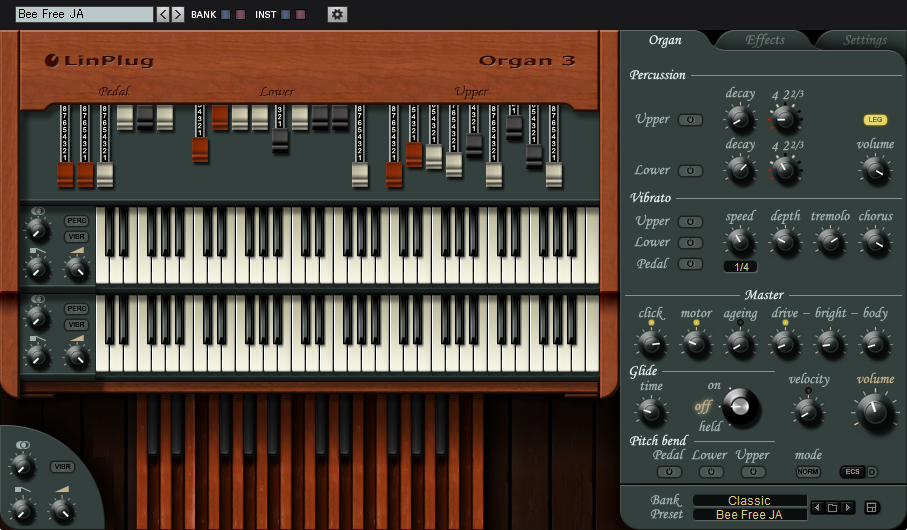Toggle Vibrato Lower power switch

(690, 242)
